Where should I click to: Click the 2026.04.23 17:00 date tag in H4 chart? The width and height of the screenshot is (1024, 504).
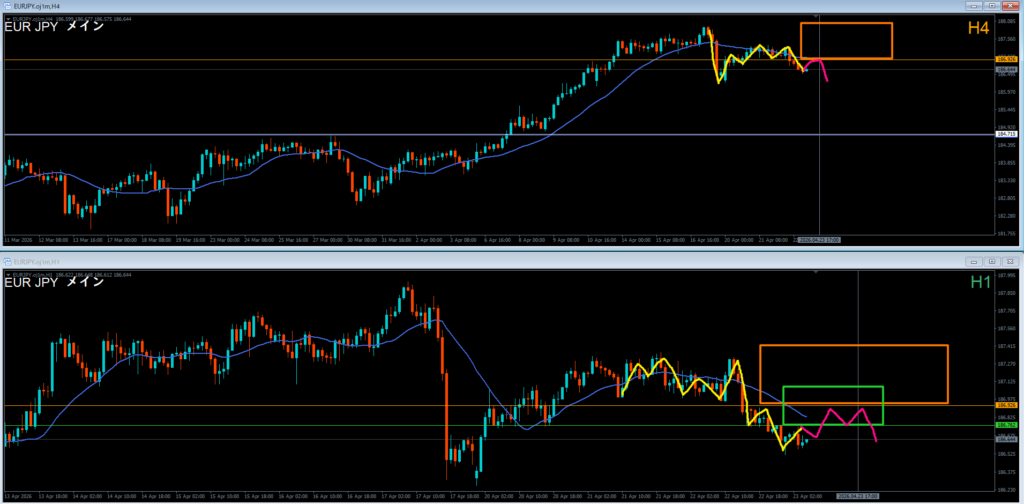820,240
